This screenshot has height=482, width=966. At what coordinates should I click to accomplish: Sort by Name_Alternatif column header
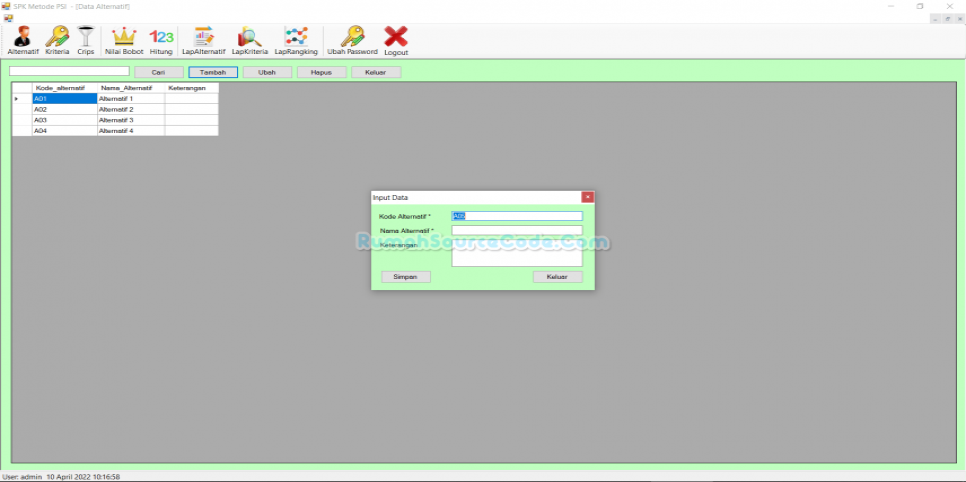coord(130,88)
